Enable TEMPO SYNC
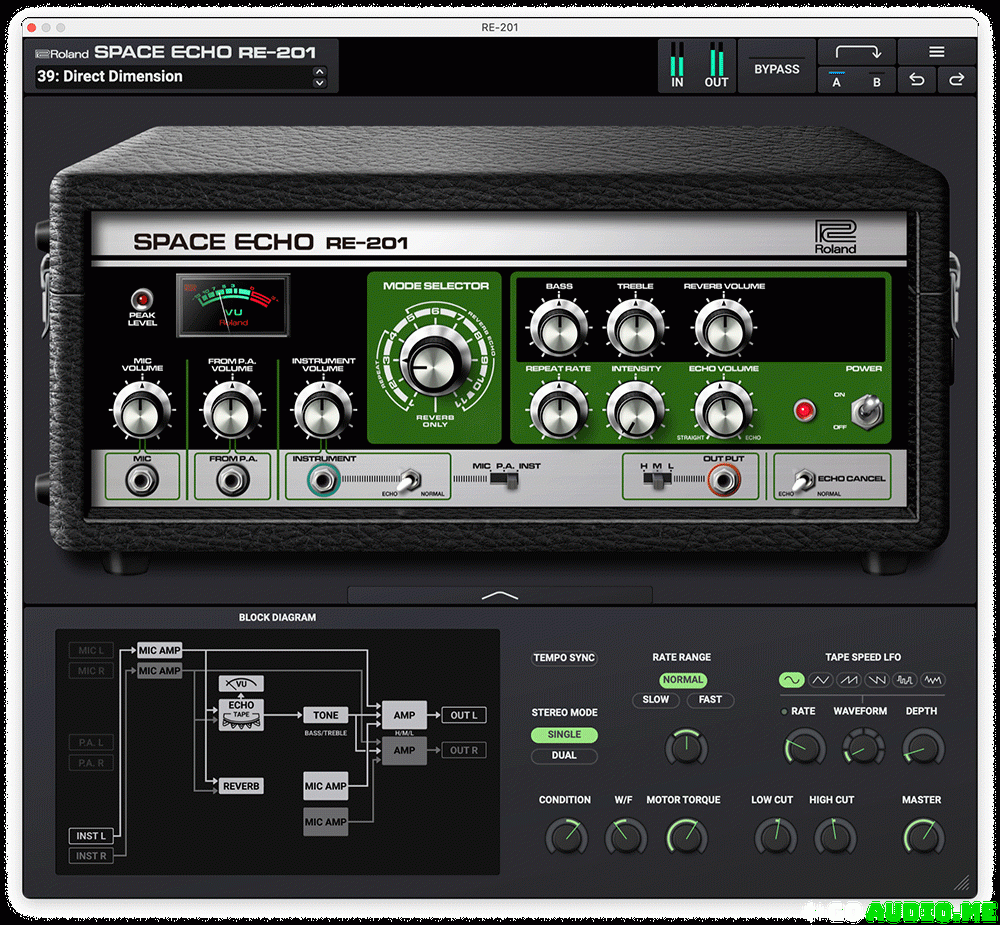 tap(564, 658)
